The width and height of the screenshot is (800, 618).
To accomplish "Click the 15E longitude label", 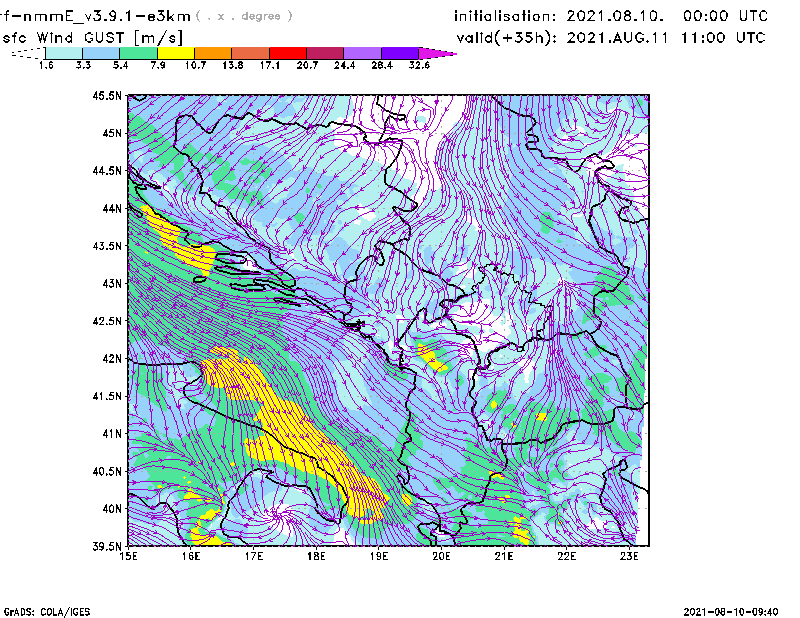I will click(x=128, y=556).
